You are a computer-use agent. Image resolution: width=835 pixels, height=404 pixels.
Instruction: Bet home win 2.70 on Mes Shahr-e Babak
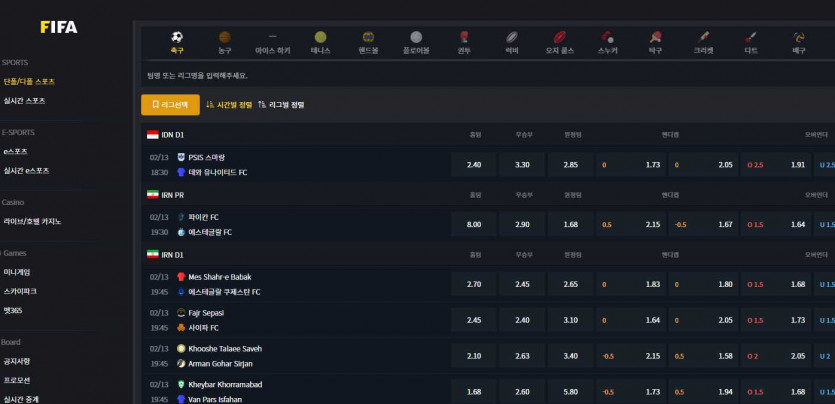point(473,284)
